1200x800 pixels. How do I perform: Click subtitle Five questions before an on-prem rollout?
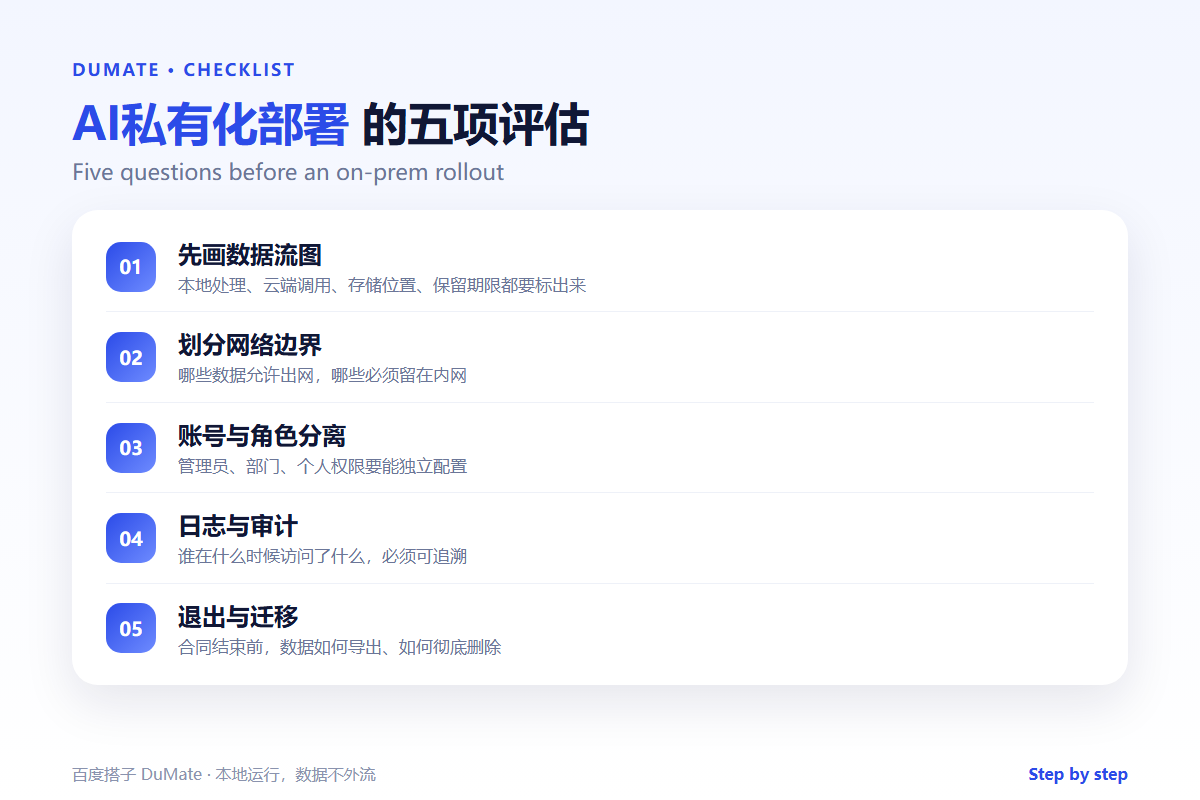tap(288, 172)
